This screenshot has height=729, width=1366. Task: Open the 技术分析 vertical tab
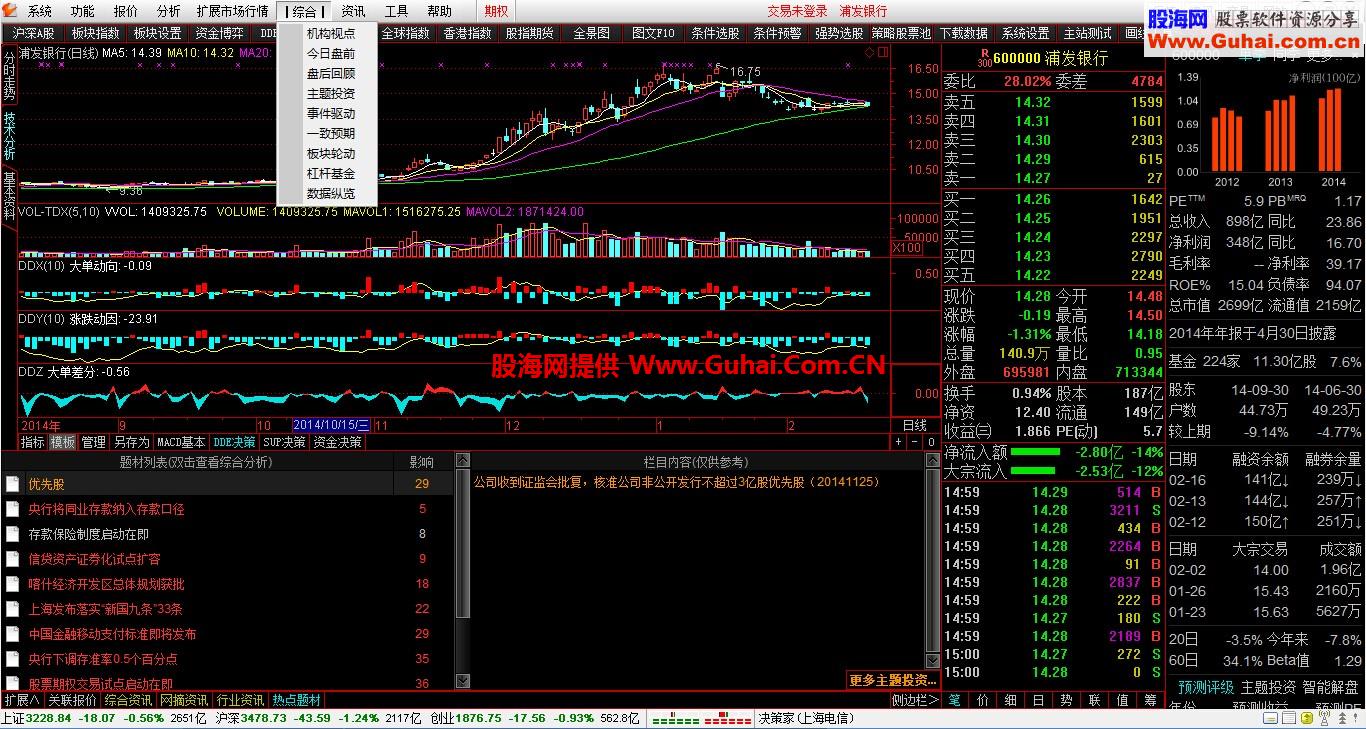coord(9,137)
